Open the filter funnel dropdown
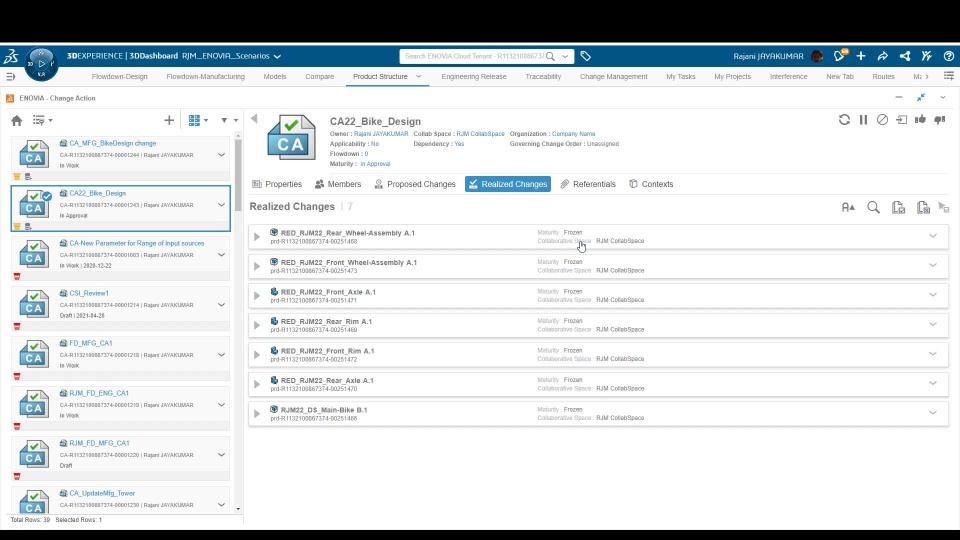Image resolution: width=960 pixels, height=540 pixels. pos(228,121)
